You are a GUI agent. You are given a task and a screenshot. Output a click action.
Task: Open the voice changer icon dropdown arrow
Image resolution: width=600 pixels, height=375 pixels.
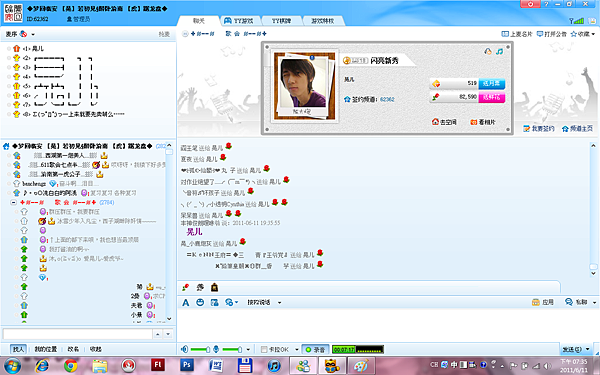click(x=236, y=303)
